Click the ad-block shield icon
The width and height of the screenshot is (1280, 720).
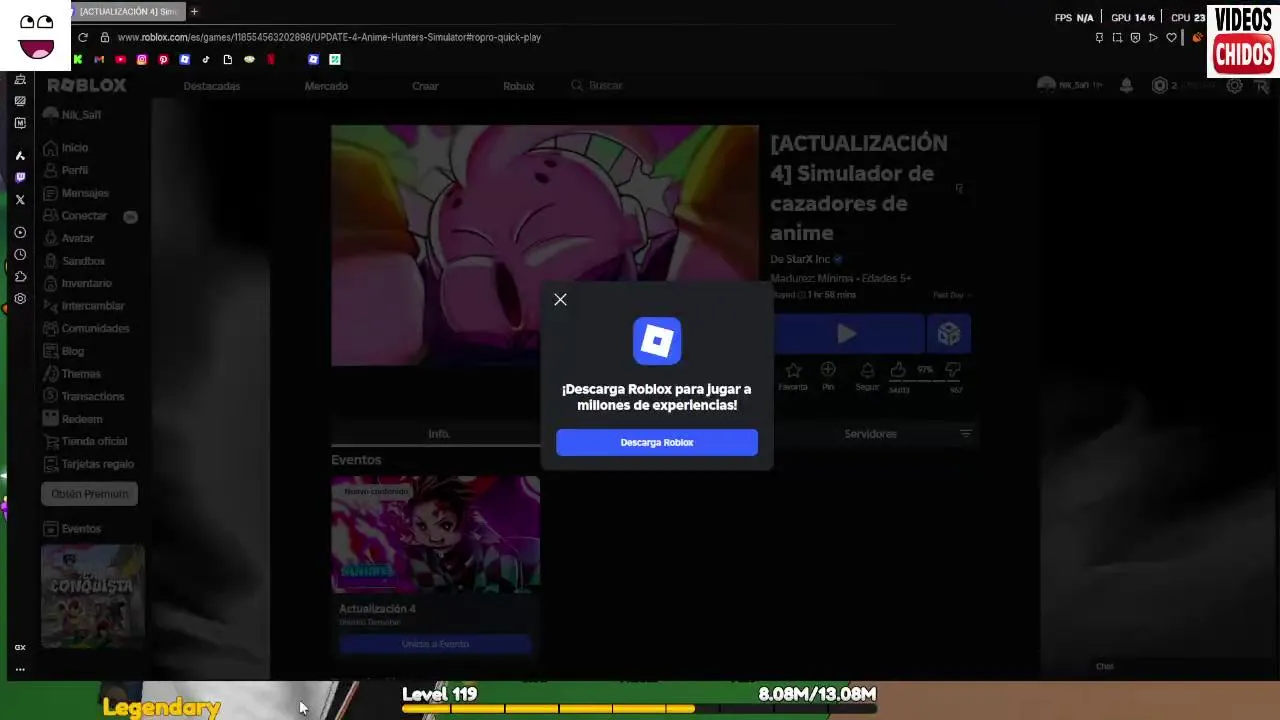point(1135,38)
